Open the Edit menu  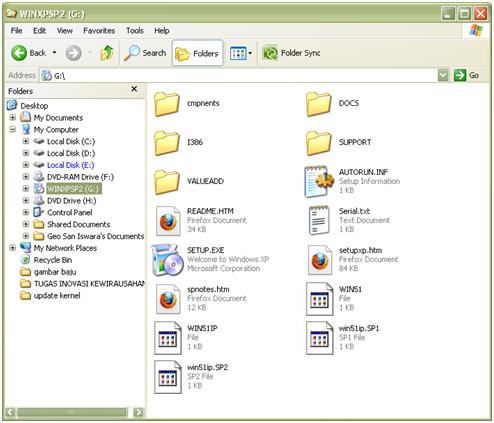tap(39, 31)
